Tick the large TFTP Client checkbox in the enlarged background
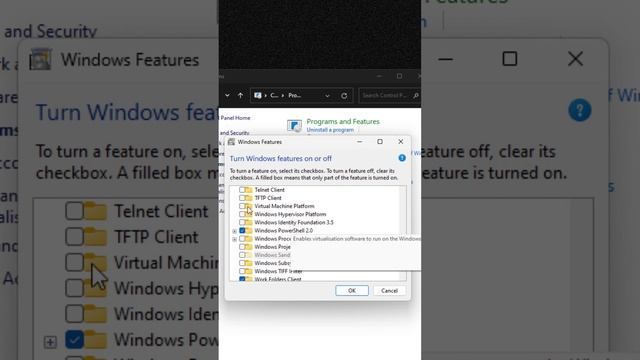The height and width of the screenshot is (360, 640). point(74,237)
